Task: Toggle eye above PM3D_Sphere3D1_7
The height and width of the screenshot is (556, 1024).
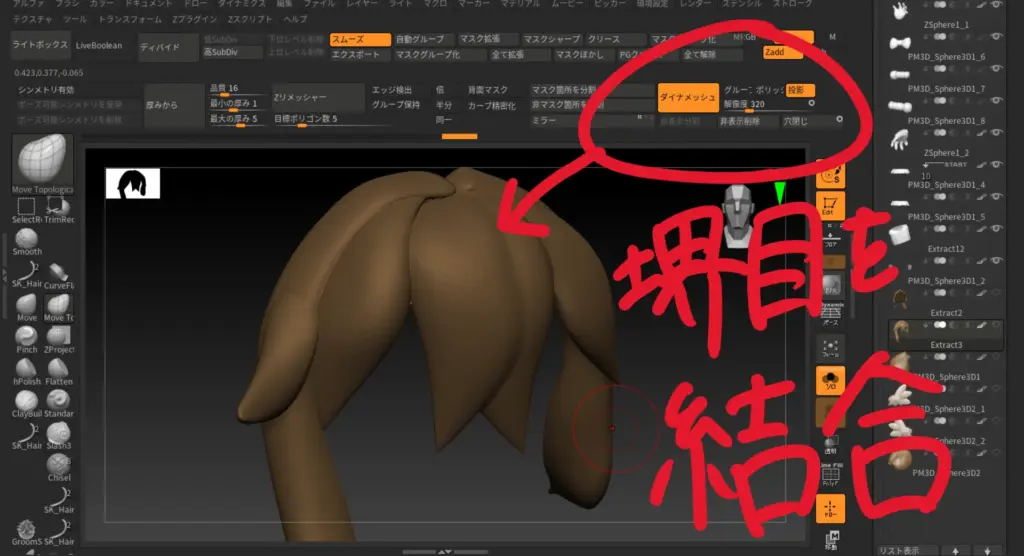Action: click(x=996, y=69)
